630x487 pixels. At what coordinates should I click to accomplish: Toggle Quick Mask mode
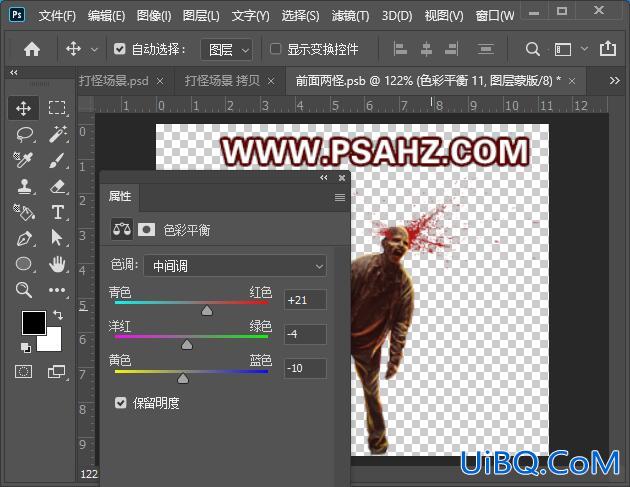click(23, 371)
